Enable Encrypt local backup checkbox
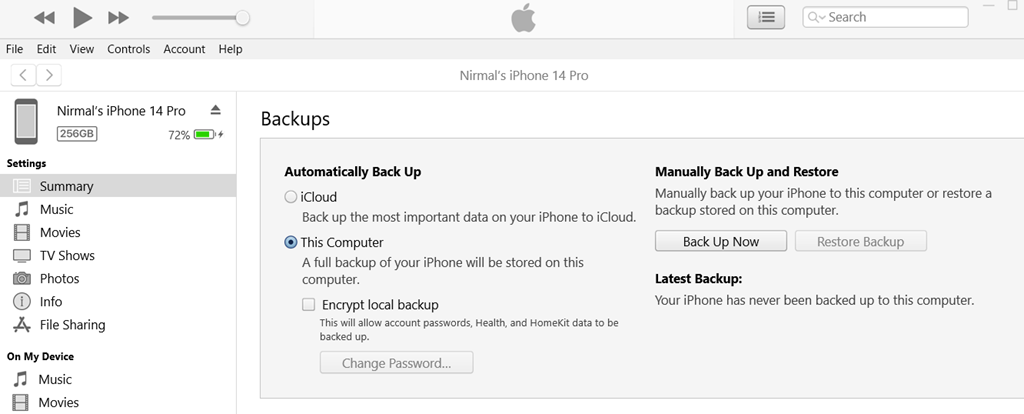This screenshot has width=1024, height=414. pyautogui.click(x=308, y=304)
